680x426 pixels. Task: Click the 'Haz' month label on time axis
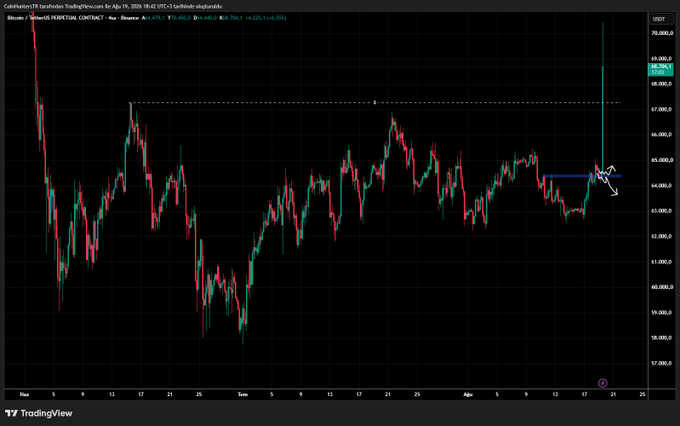point(24,394)
